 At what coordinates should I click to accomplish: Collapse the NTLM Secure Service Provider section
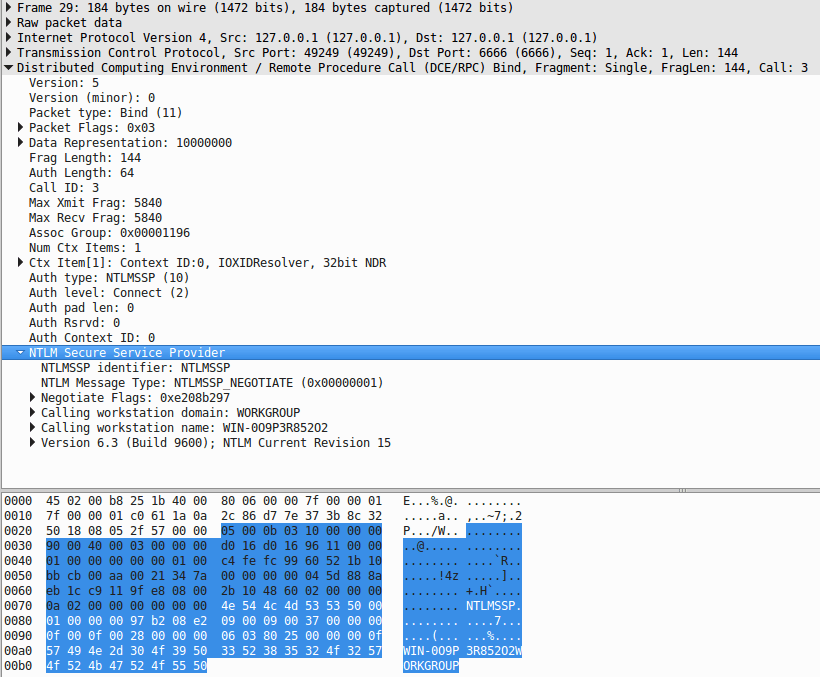21,353
